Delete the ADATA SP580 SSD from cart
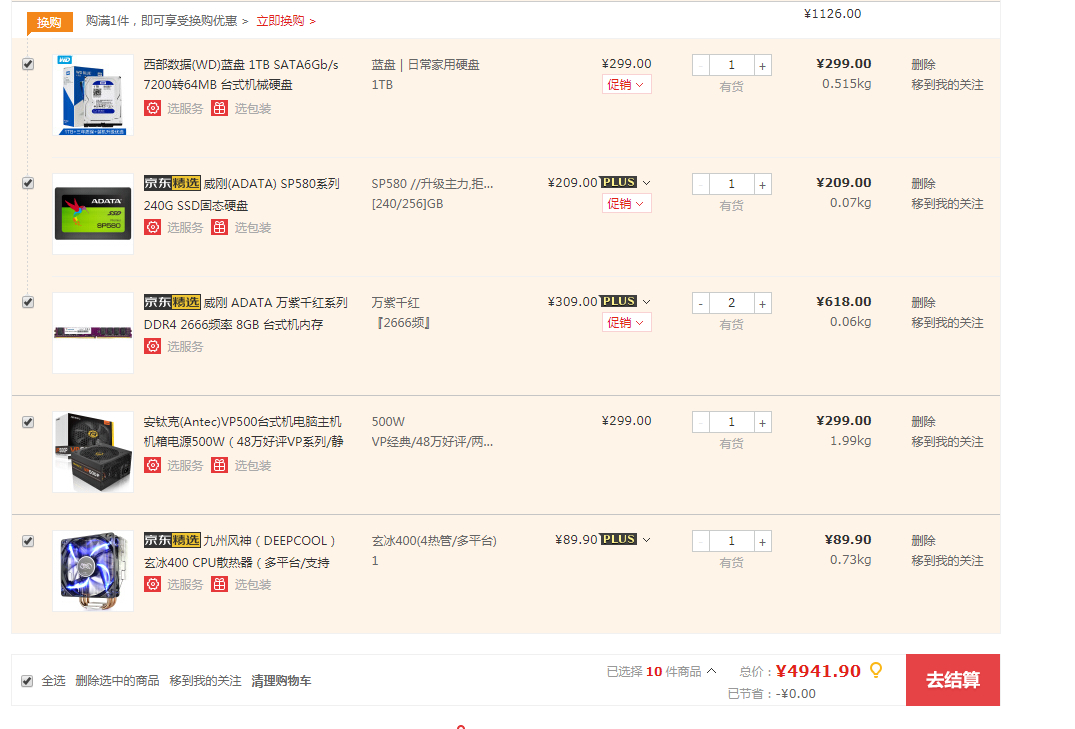 [x=923, y=184]
